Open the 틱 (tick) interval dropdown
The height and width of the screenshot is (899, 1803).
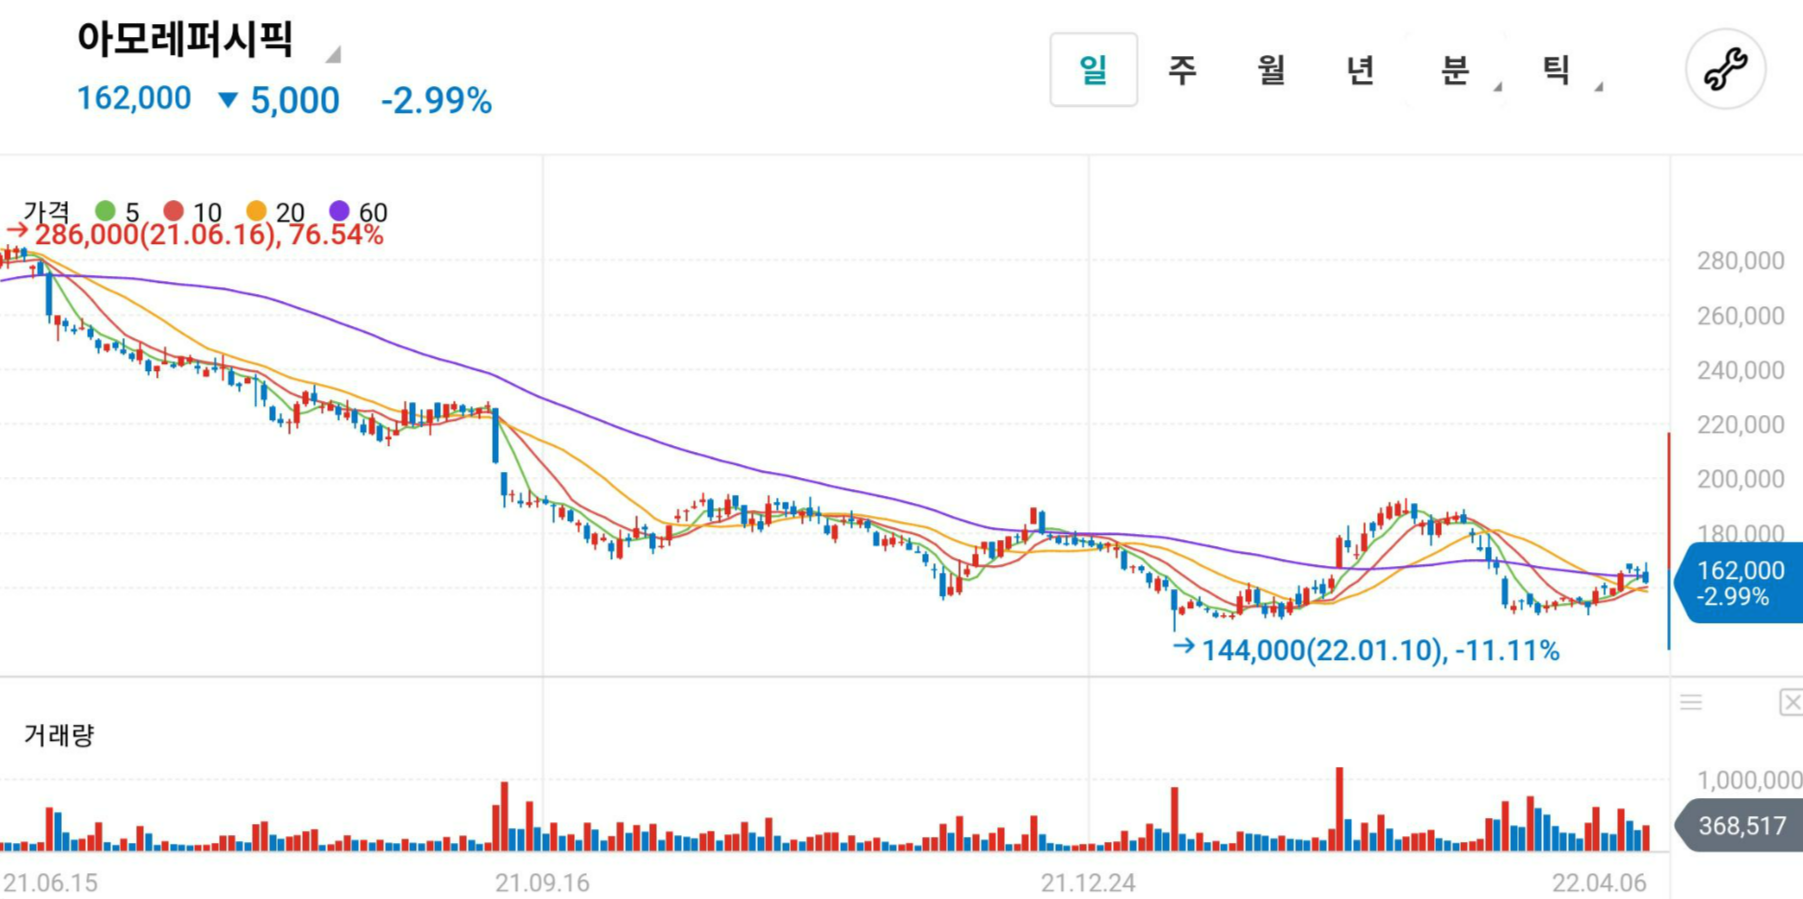click(x=1559, y=69)
